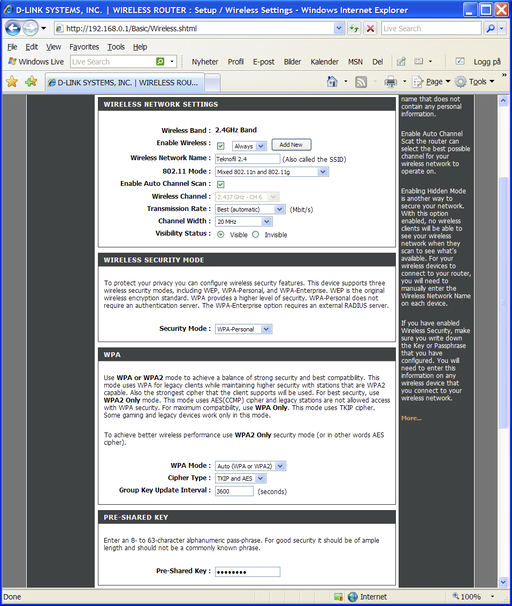Click the Del toolbar button
The image size is (512, 606).
click(x=378, y=62)
